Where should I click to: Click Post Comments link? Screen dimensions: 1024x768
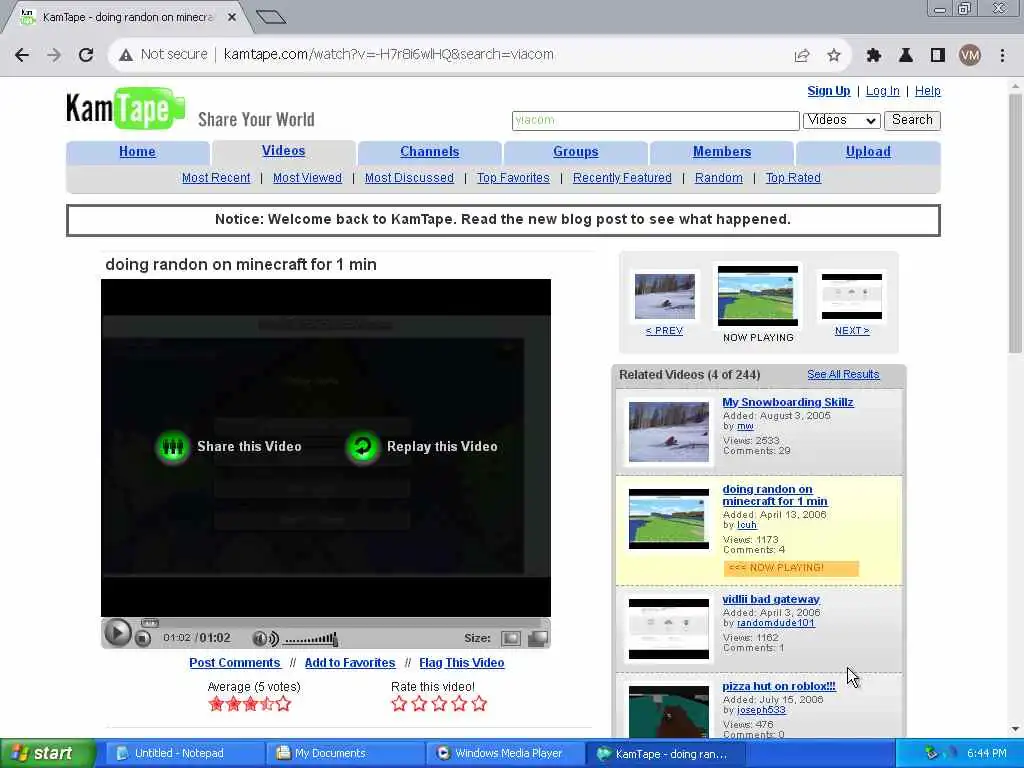tap(234, 662)
